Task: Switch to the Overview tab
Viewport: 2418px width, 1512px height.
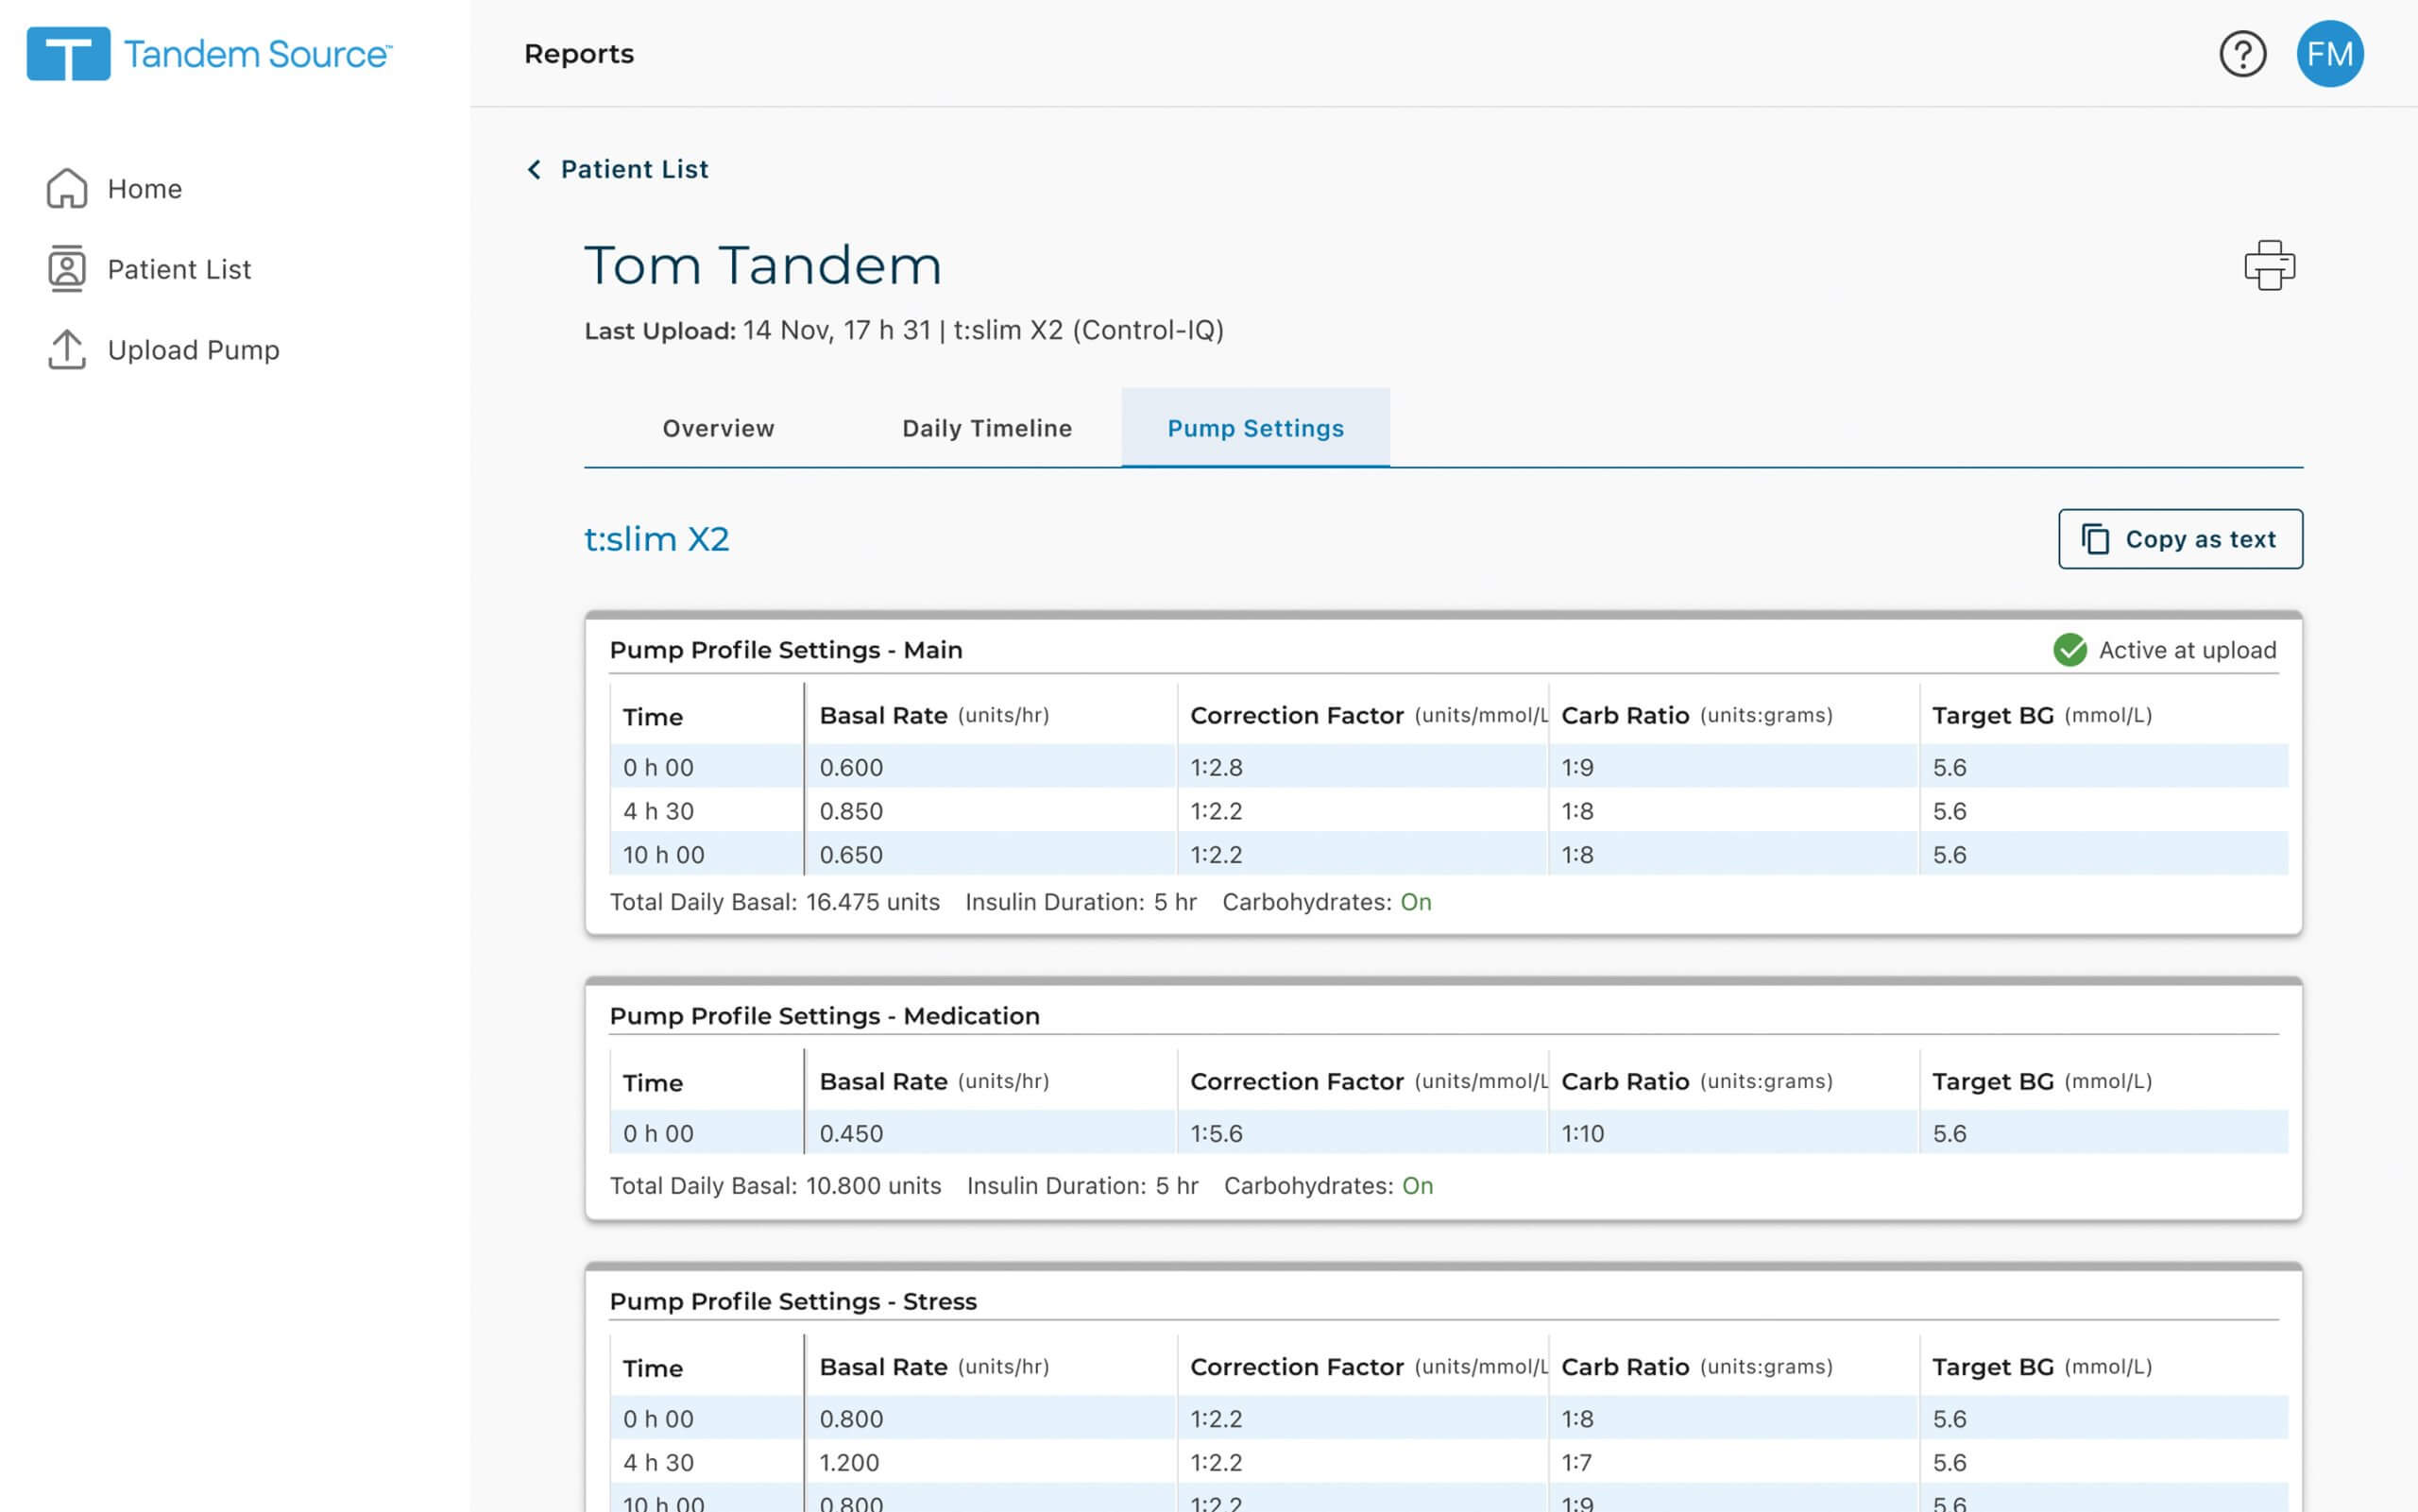Action: click(718, 428)
